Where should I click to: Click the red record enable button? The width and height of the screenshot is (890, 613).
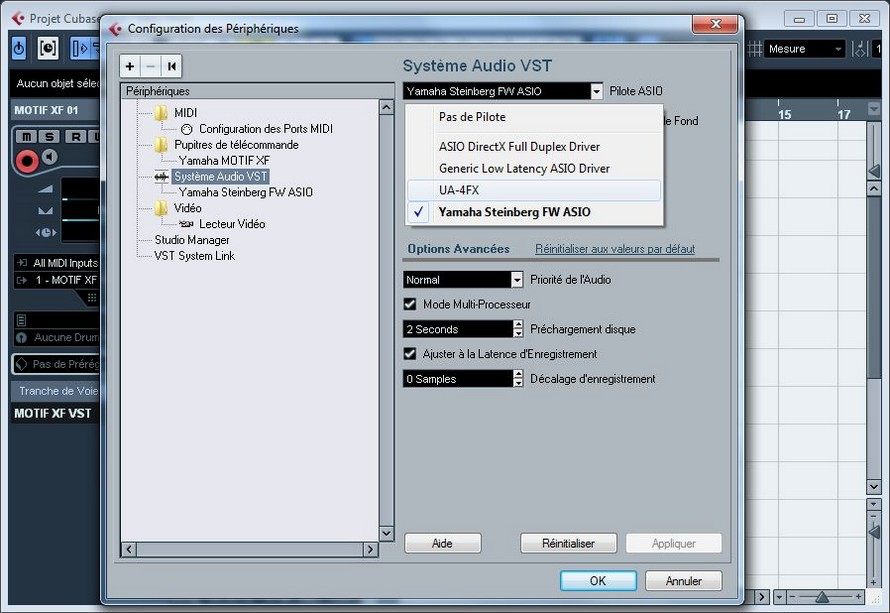(x=26, y=158)
